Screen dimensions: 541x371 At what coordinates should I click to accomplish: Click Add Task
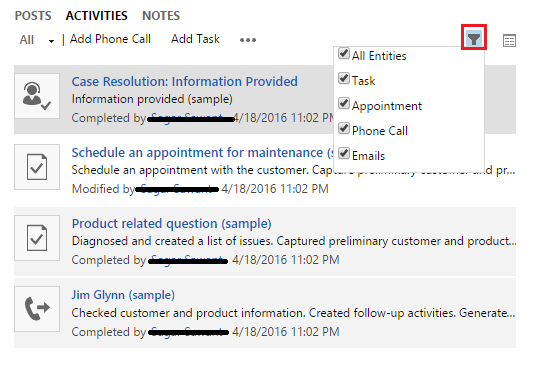195,39
